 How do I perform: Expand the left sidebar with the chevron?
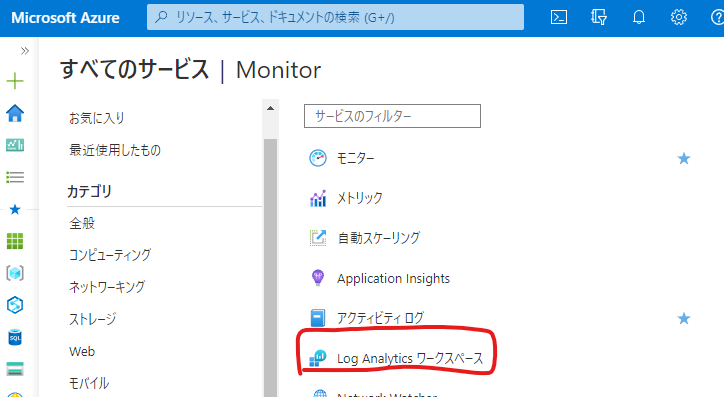24,51
